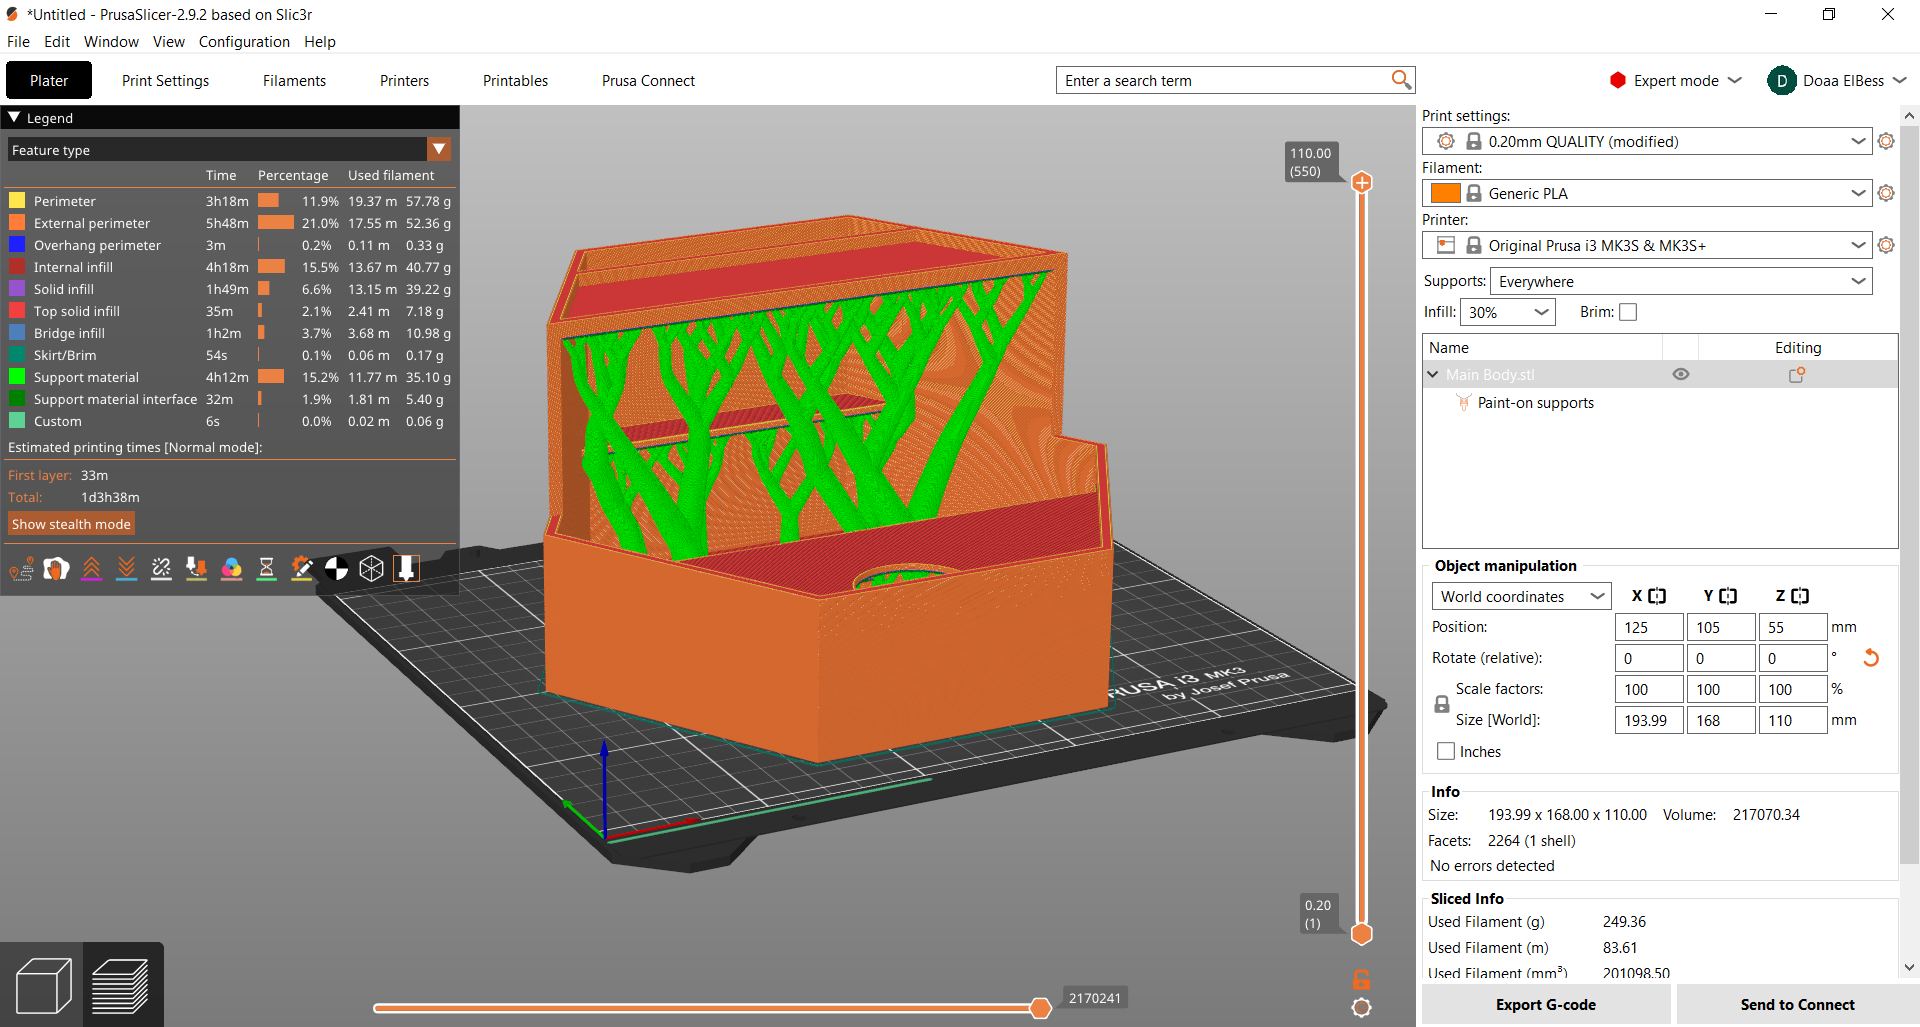Click the Plater tab button

pos(49,80)
